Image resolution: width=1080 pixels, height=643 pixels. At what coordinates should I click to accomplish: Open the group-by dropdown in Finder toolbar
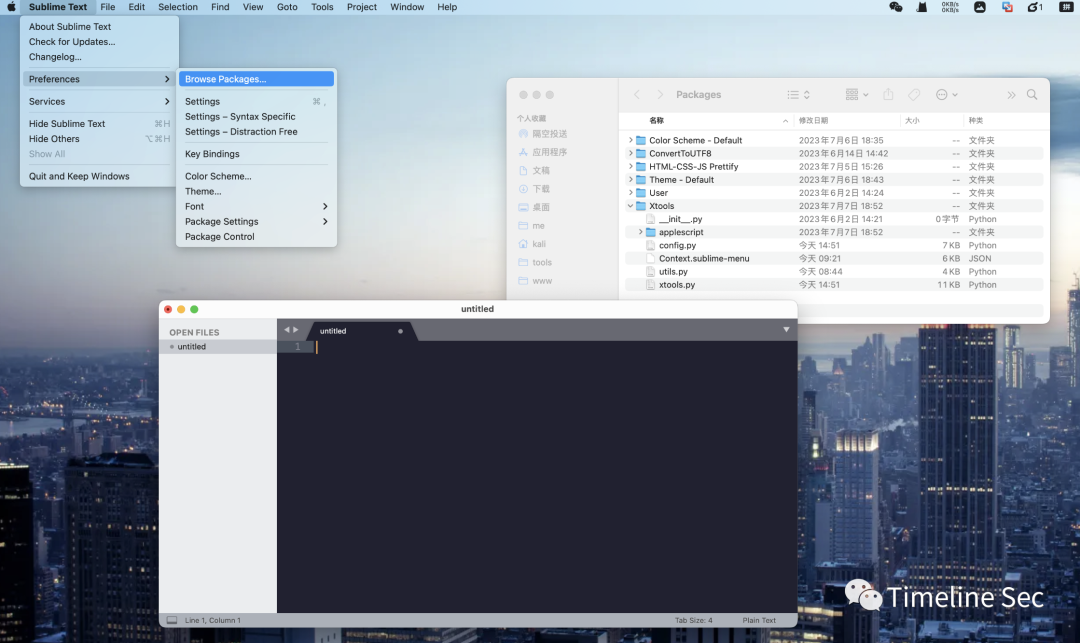[x=857, y=94]
